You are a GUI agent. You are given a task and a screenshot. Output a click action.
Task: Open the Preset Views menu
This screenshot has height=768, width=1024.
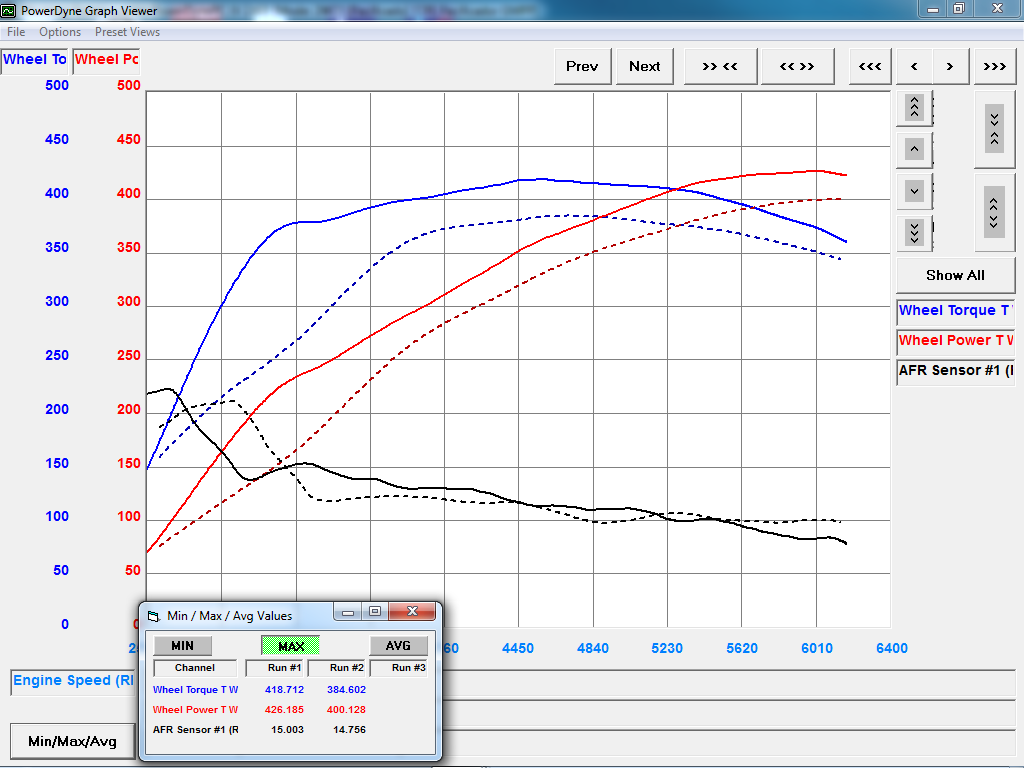pyautogui.click(x=127, y=32)
